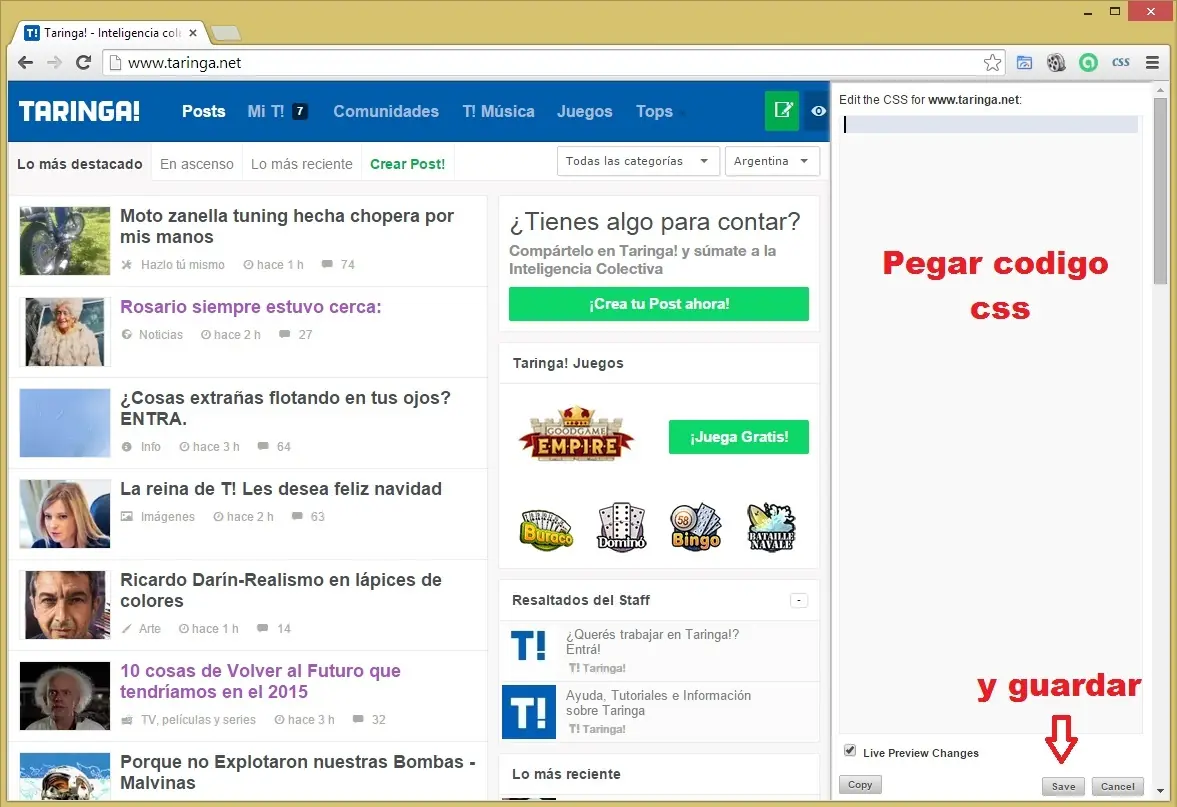Open Chrome hamburger menu
Screen dimensions: 1177x807
(x=1152, y=63)
